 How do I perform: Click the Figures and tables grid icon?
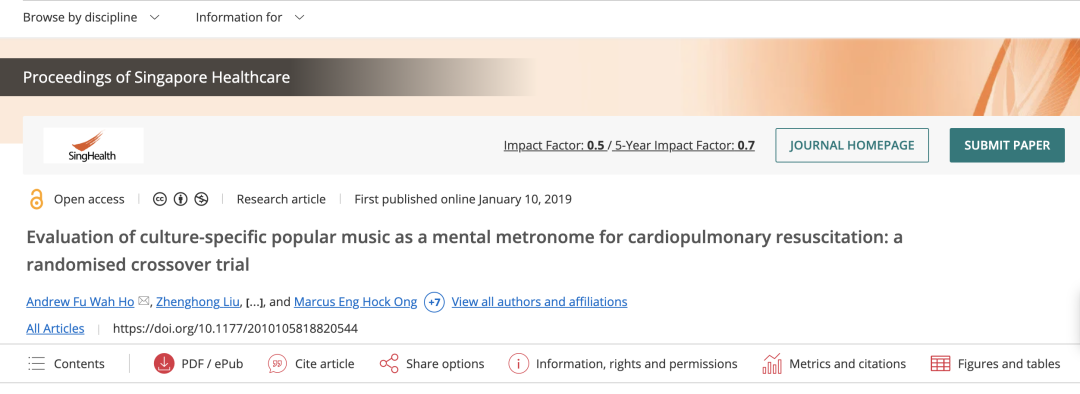(940, 364)
